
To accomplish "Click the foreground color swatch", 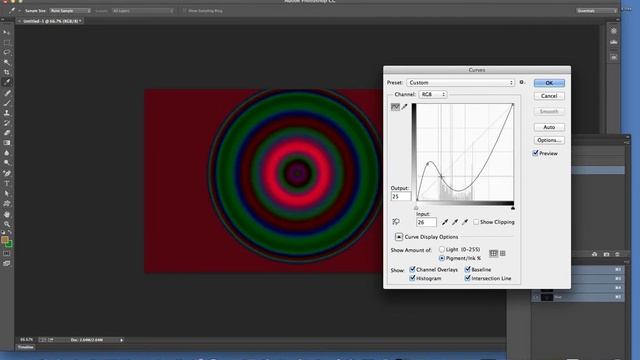I will 4,240.
